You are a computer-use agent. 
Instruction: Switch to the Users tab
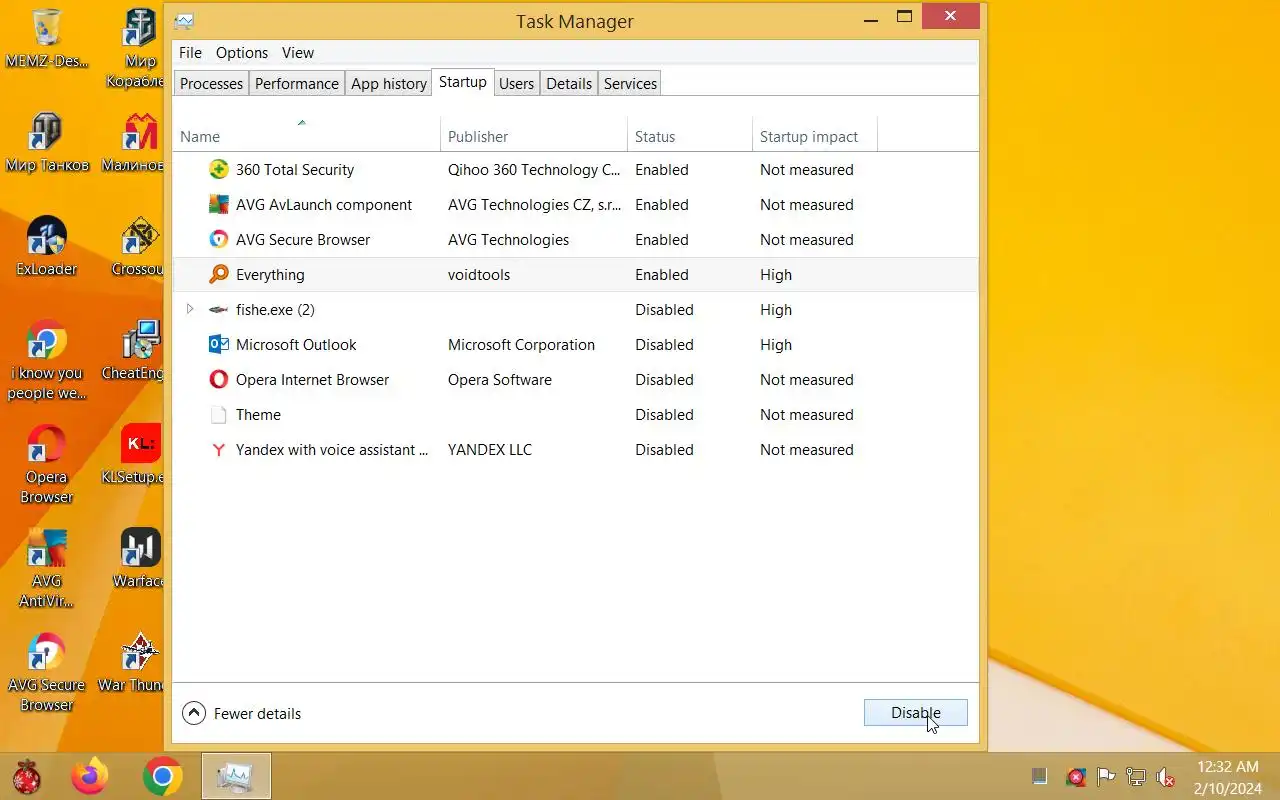pyautogui.click(x=516, y=84)
